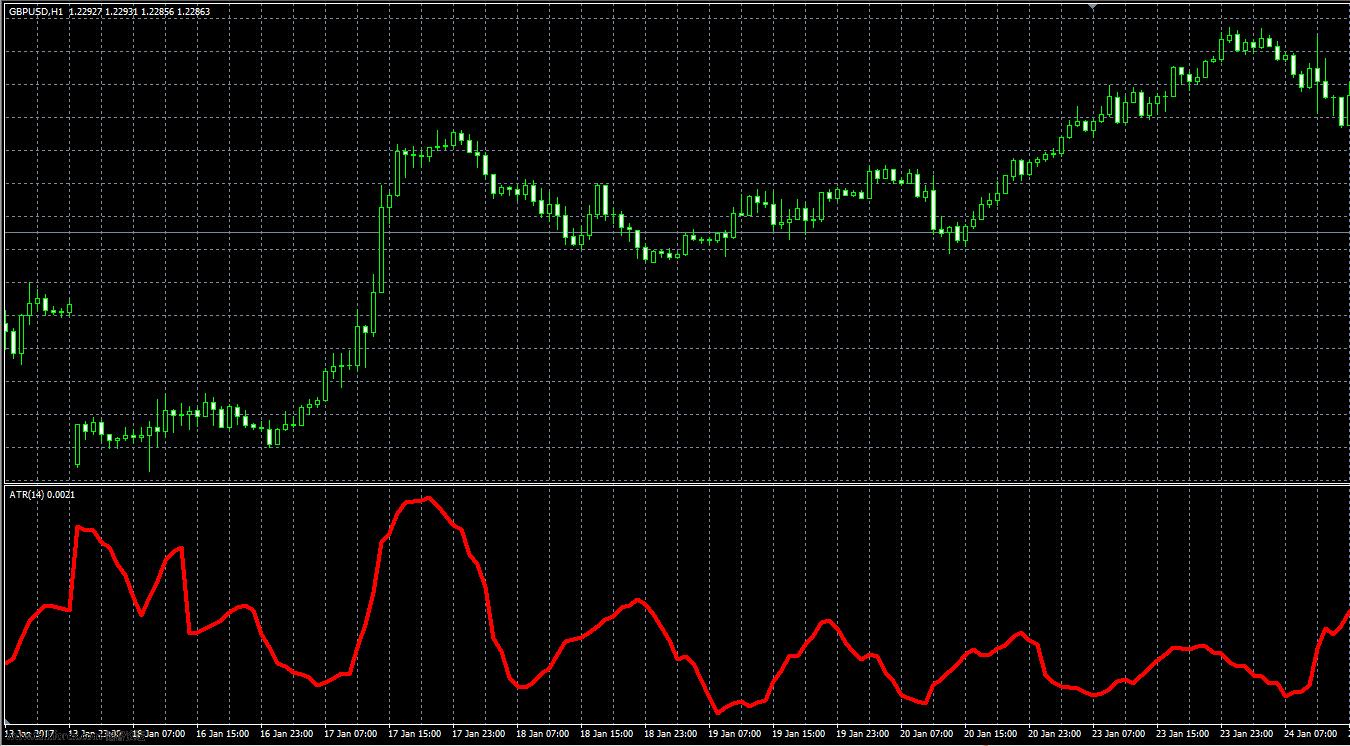1350x746 pixels.
Task: Select the gray horizontal price level line
Action: 675,233
